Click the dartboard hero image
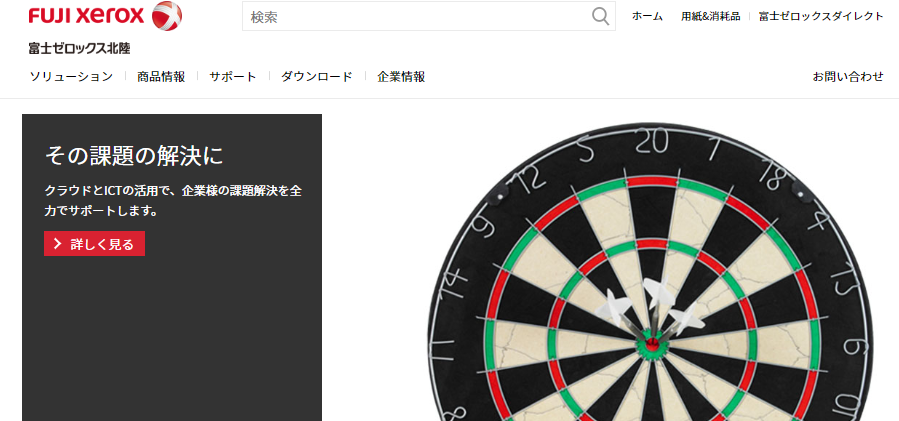Viewport: 899px width, 421px height. [651, 271]
